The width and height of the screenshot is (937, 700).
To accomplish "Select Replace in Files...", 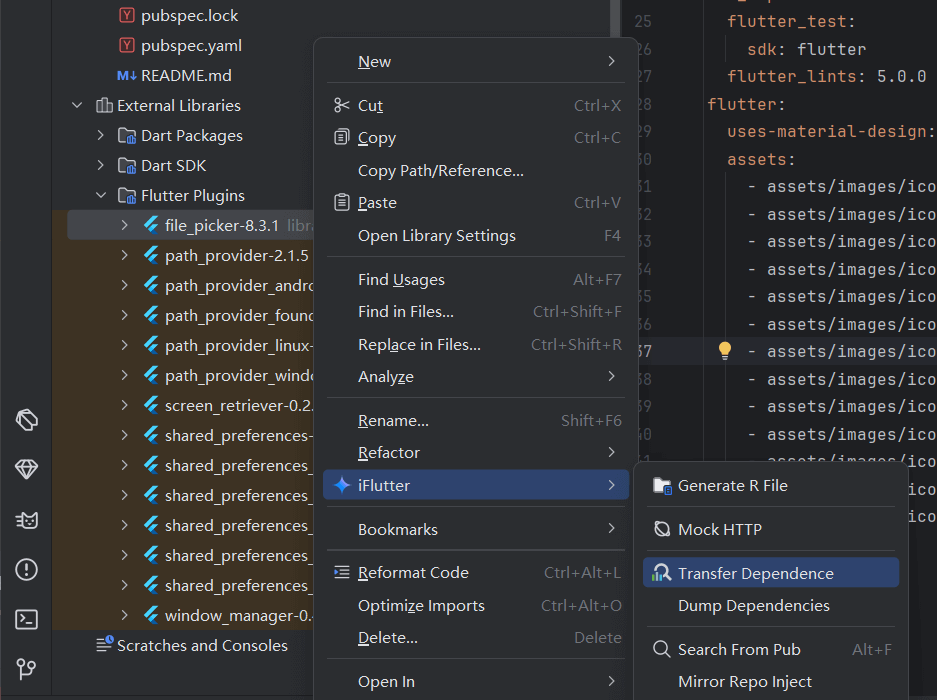I will point(476,344).
